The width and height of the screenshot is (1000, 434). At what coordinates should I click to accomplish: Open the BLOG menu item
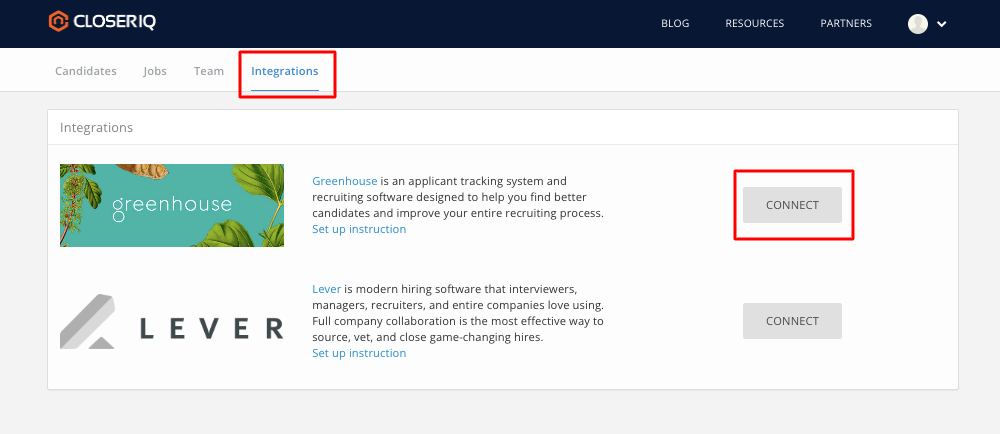(x=675, y=24)
